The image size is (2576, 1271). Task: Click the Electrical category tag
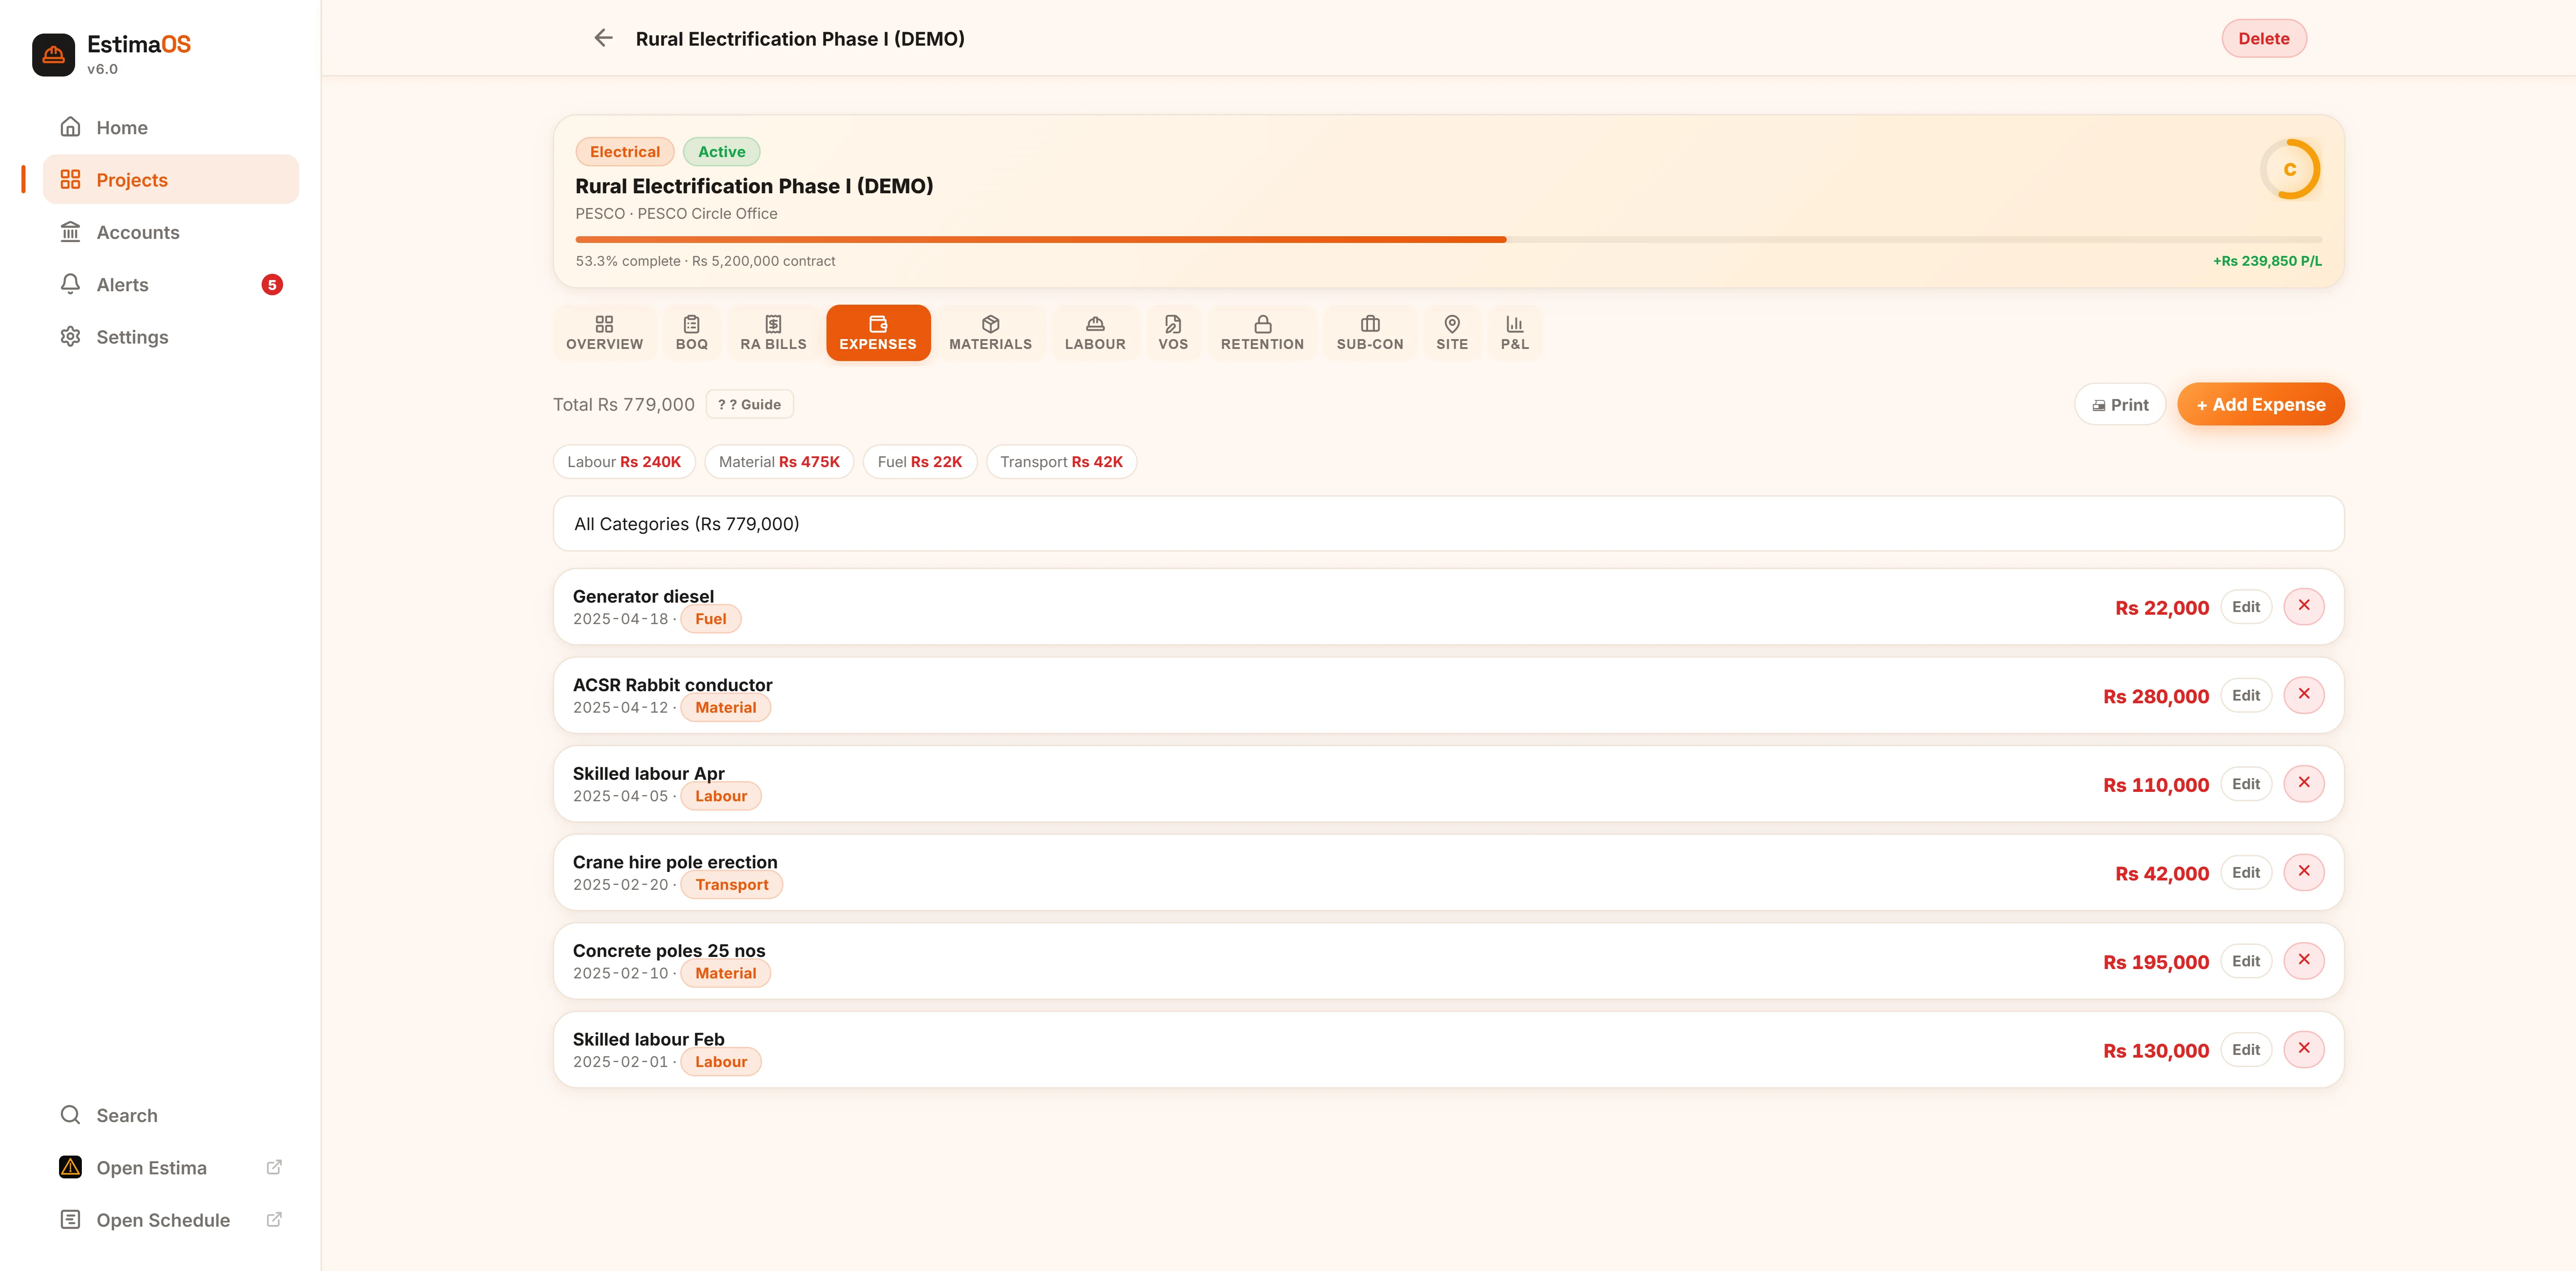click(625, 152)
